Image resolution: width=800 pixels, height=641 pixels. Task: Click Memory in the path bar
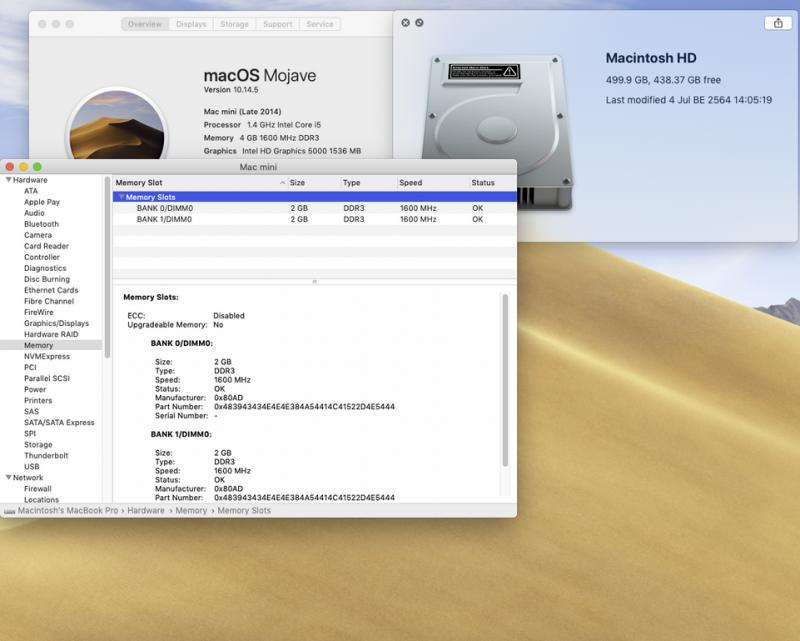point(191,510)
